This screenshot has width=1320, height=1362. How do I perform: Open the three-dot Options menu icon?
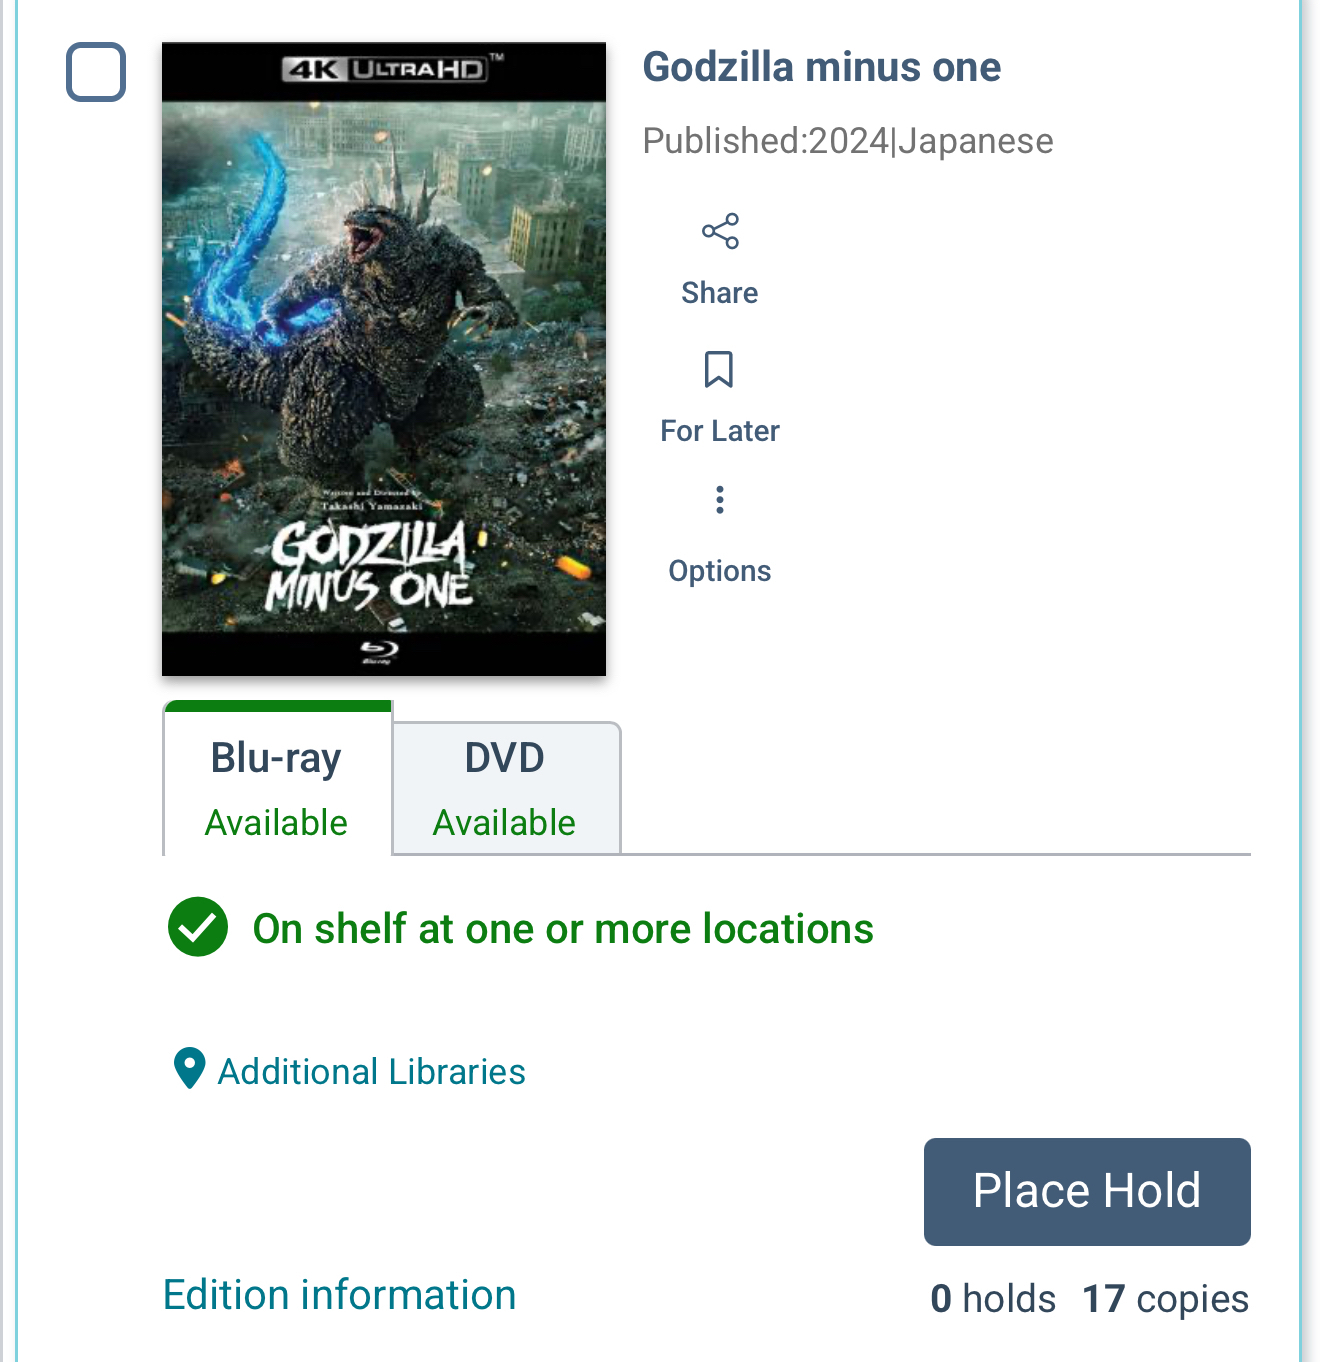coord(720,500)
